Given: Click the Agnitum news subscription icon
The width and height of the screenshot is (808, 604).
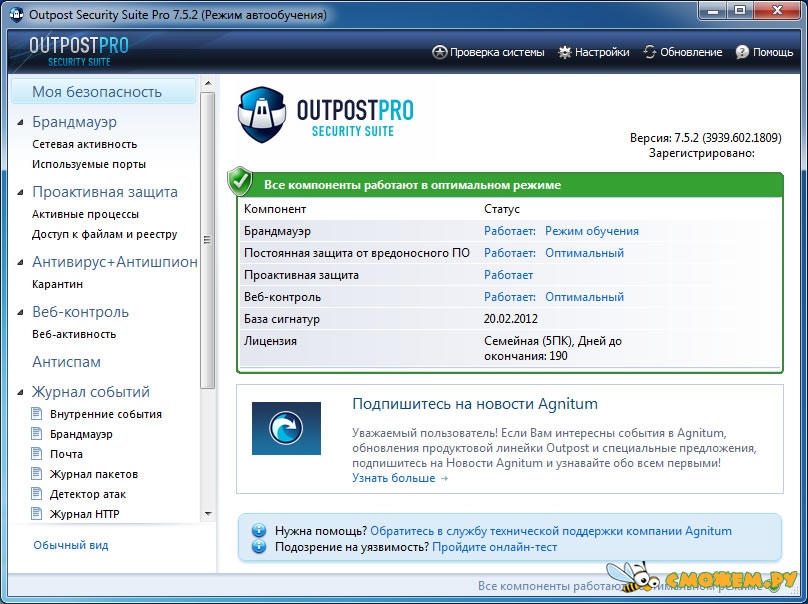Looking at the screenshot, I should pos(286,428).
